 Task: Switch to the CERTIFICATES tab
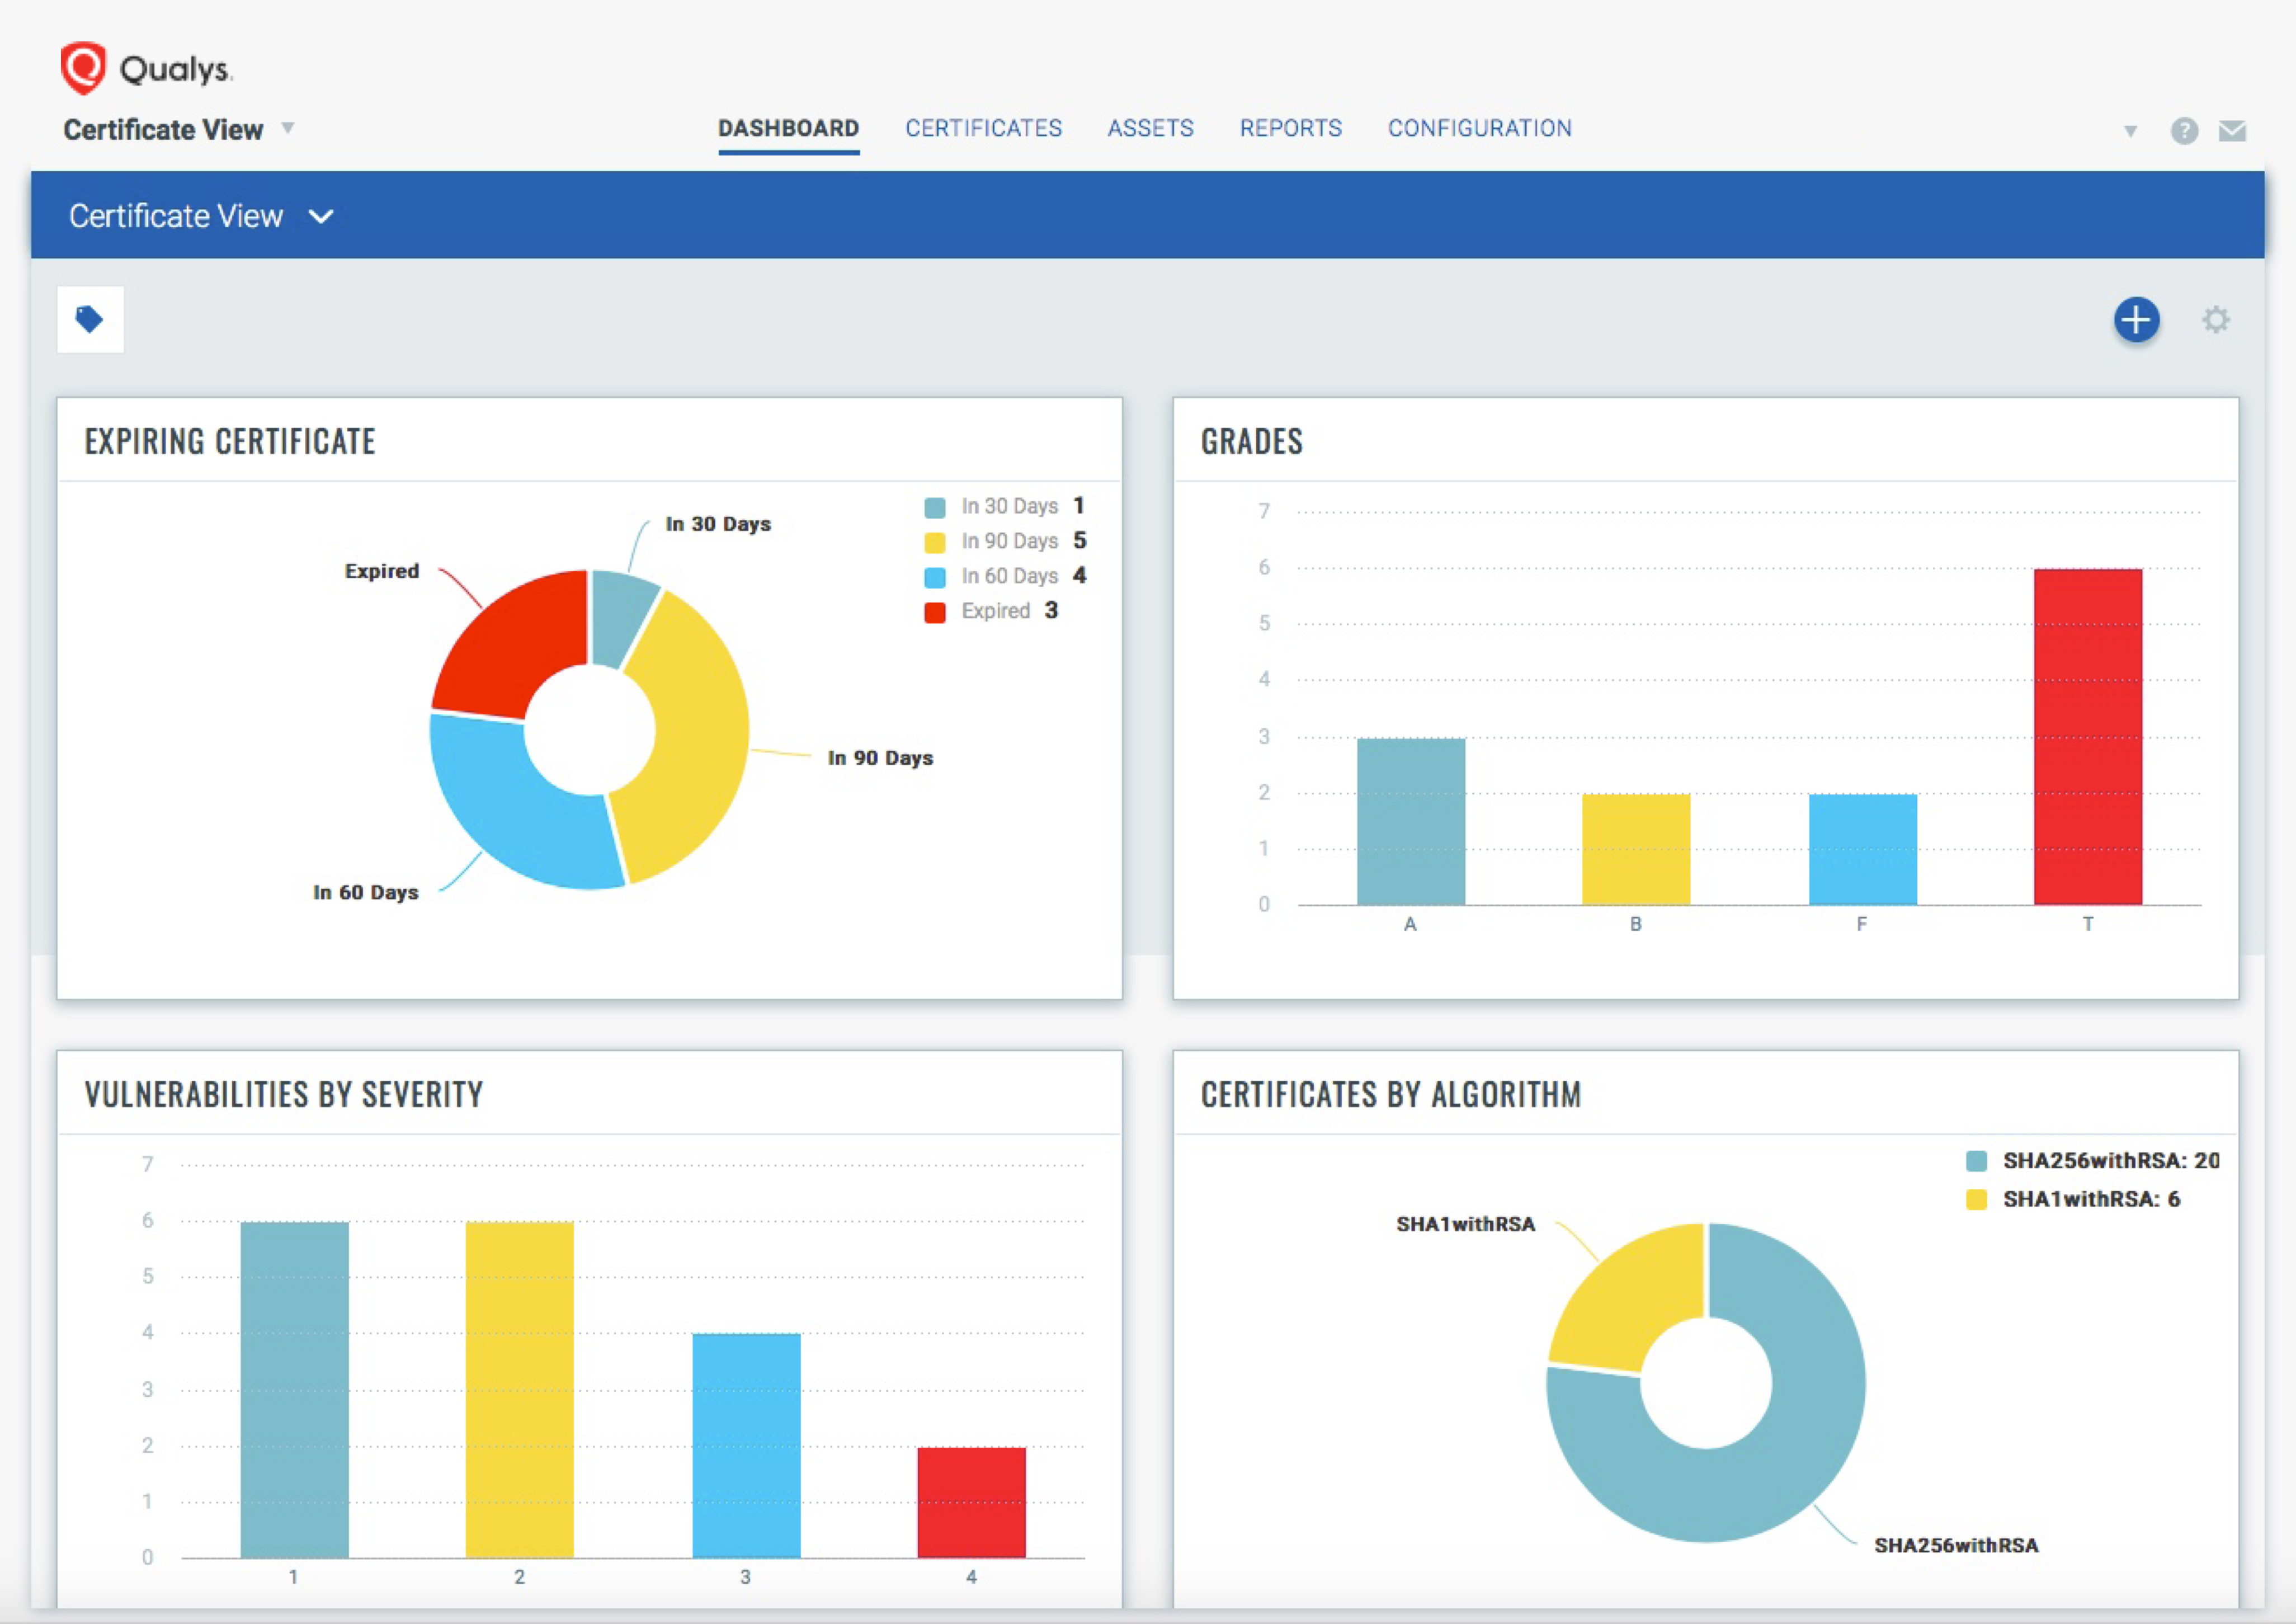(x=983, y=128)
